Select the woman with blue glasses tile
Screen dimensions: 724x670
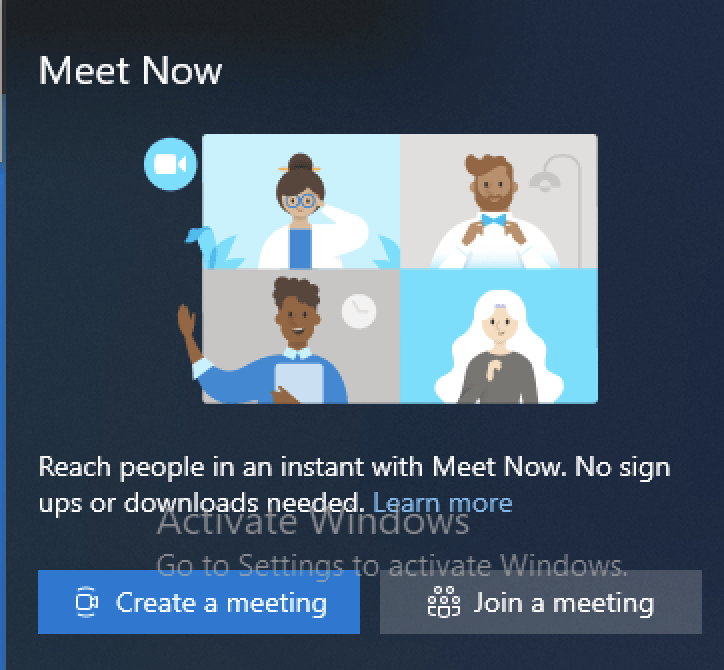pos(301,201)
